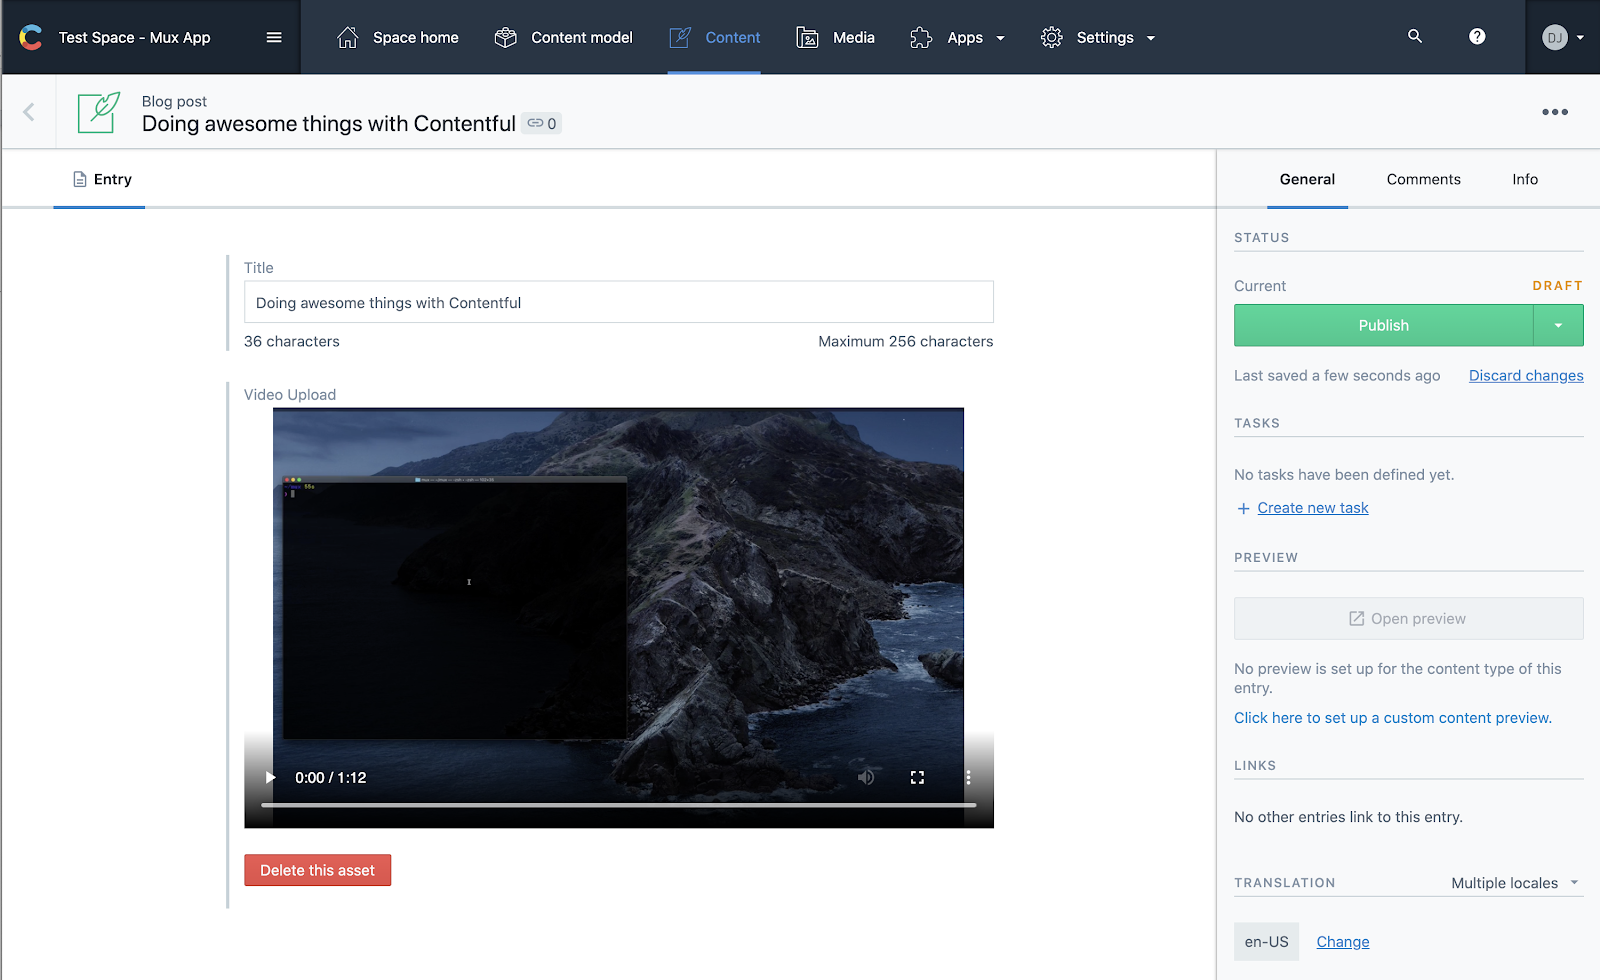Open the hamburger space menu
This screenshot has height=980, width=1600.
274,37
